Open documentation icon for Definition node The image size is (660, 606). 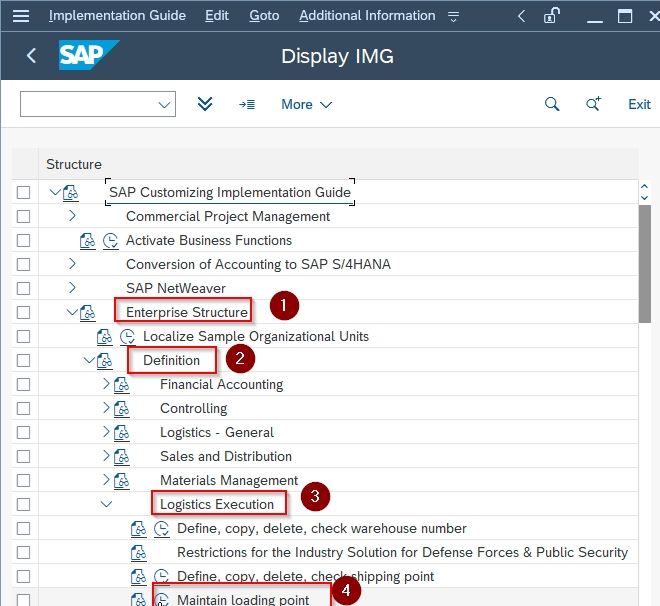[x=104, y=361]
